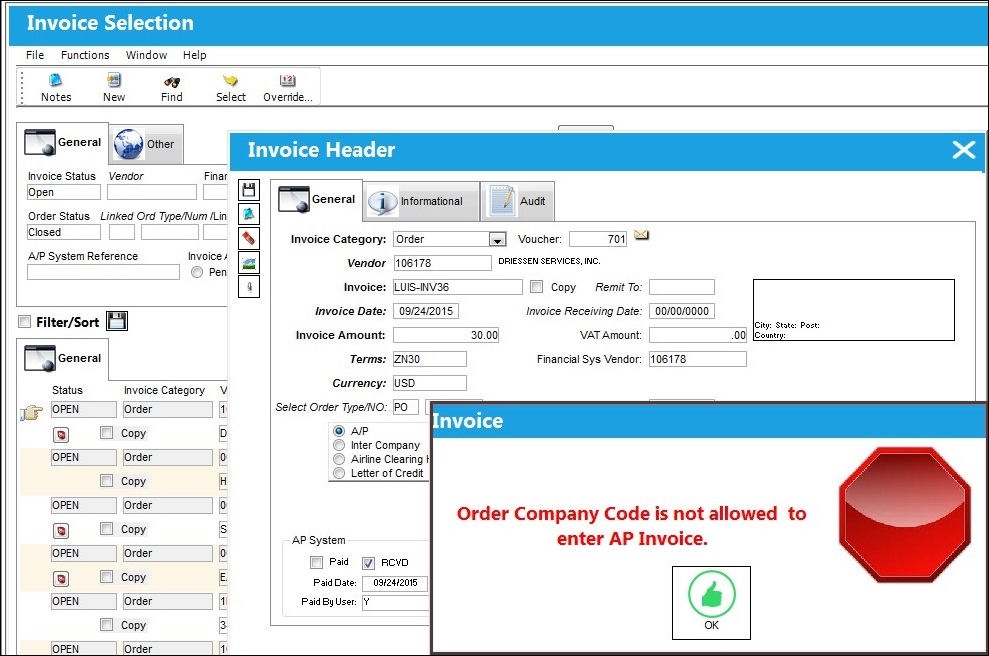Select the General tab in Invoice Header

(x=317, y=199)
